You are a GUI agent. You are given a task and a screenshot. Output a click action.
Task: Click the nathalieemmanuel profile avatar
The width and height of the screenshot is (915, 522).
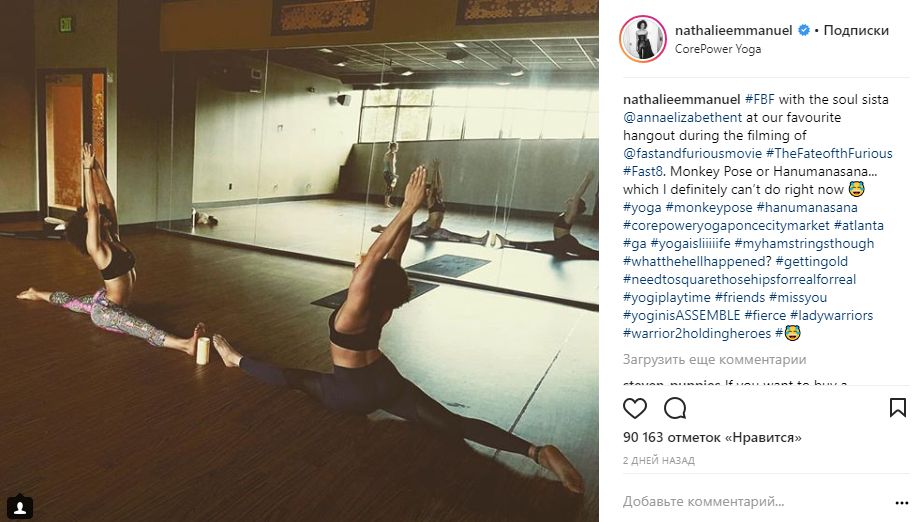642,39
